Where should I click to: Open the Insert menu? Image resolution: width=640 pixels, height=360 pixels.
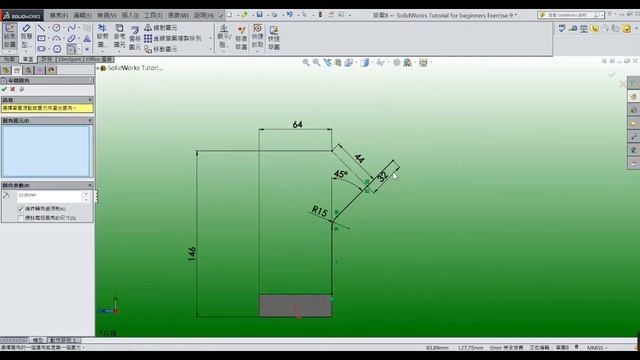pos(130,16)
